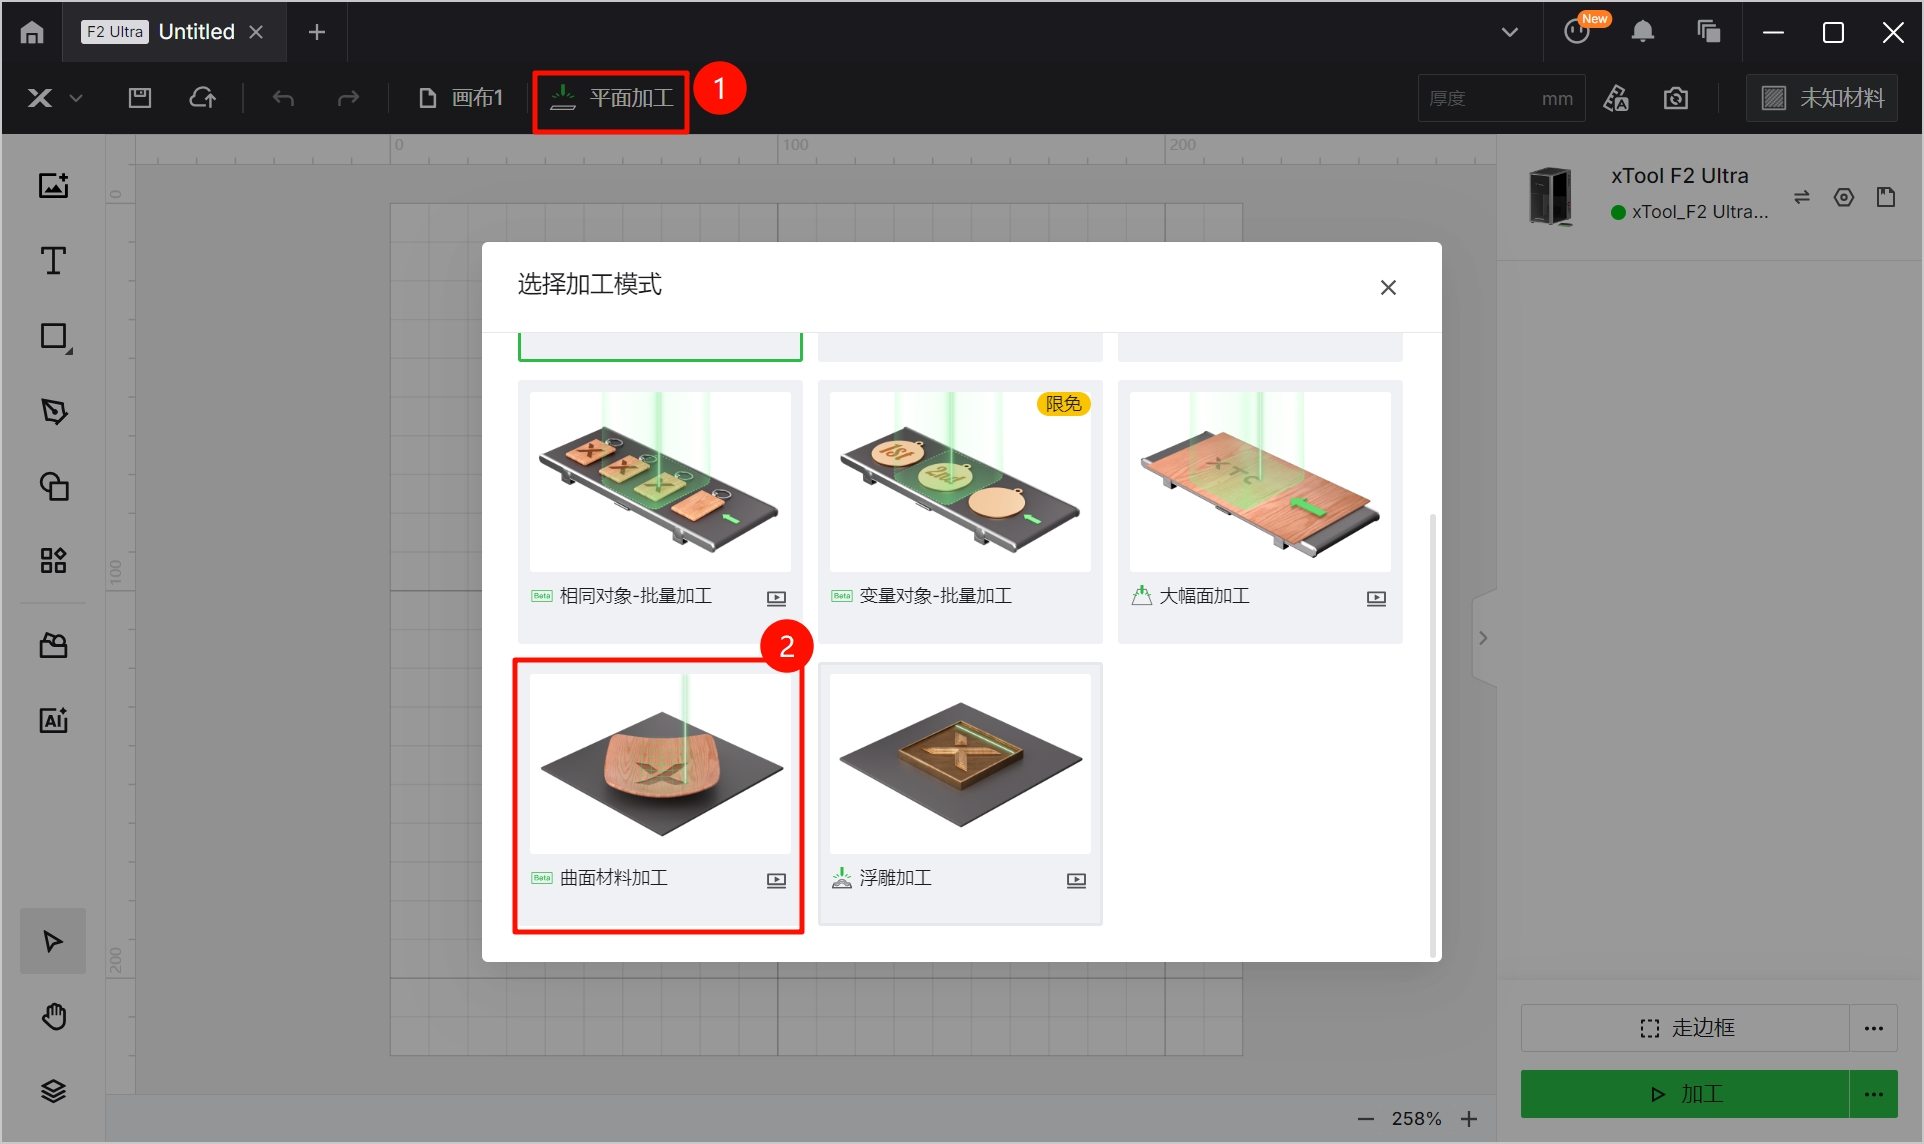Upload project to cloud
Viewport: 1924px width, 1144px height.
[x=203, y=98]
